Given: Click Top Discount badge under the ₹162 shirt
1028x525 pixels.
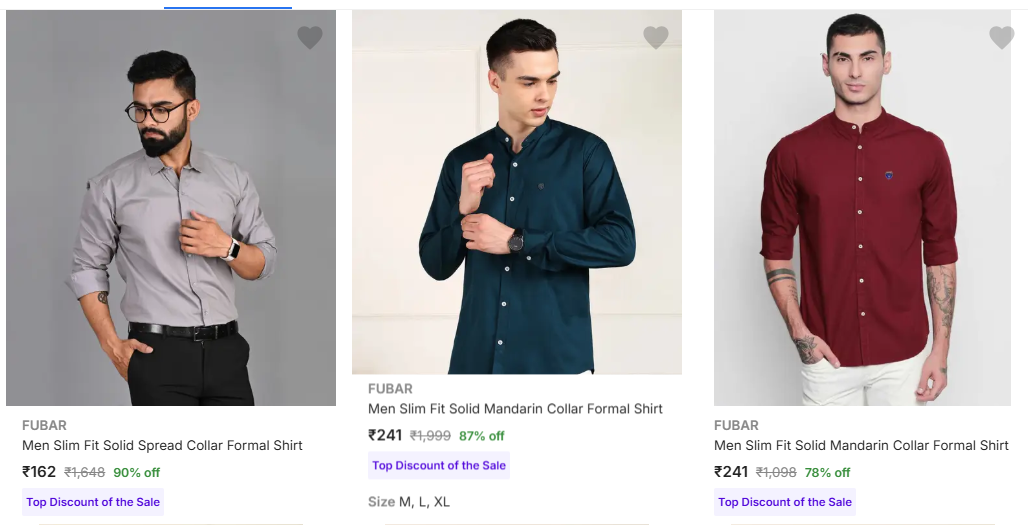Looking at the screenshot, I should [x=93, y=502].
